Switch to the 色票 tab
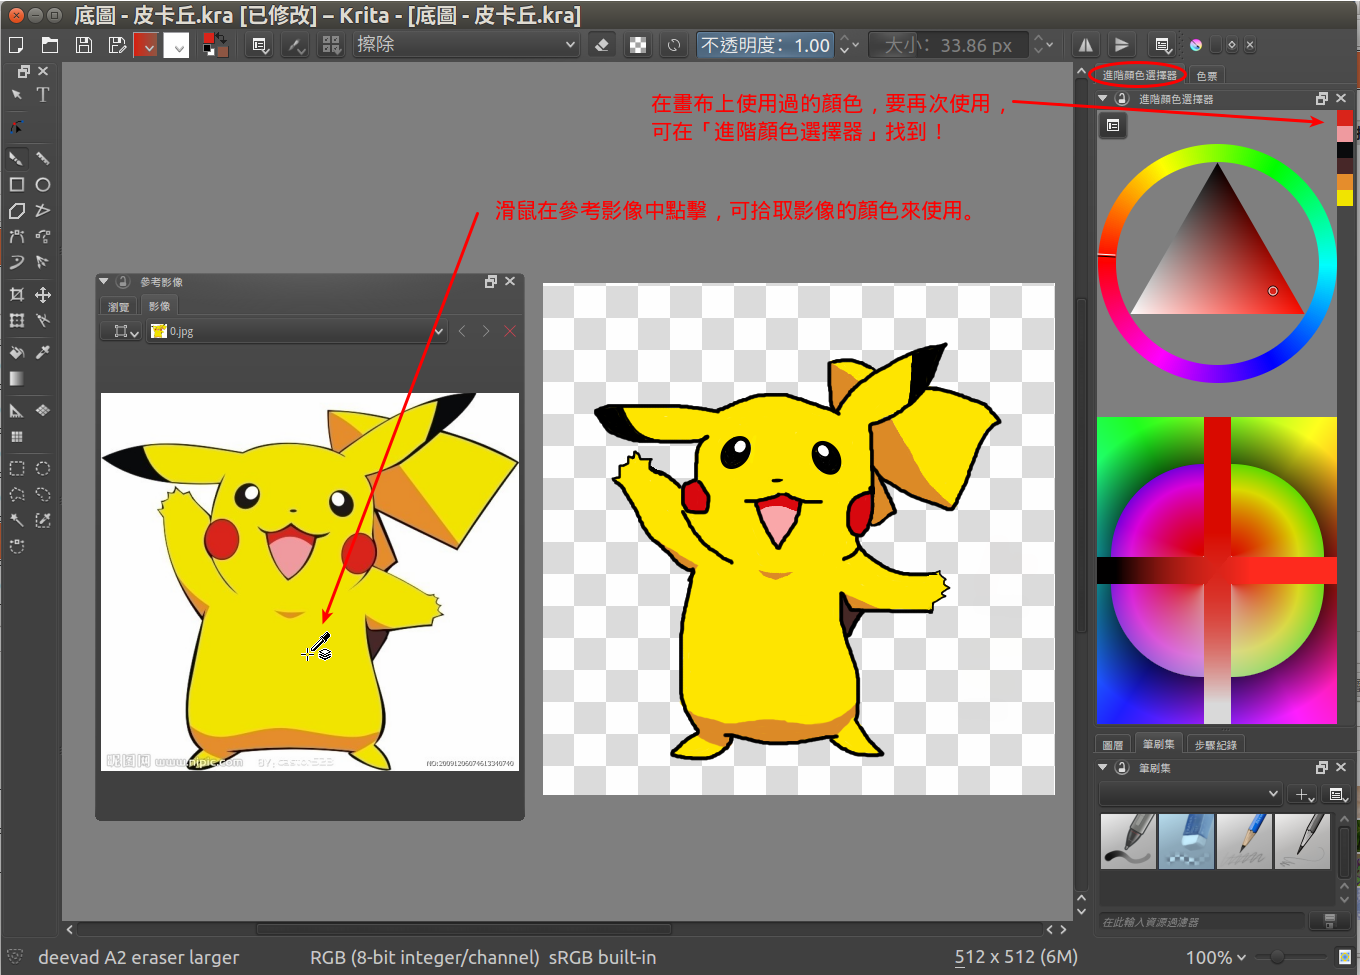The width and height of the screenshot is (1360, 975). click(1207, 76)
